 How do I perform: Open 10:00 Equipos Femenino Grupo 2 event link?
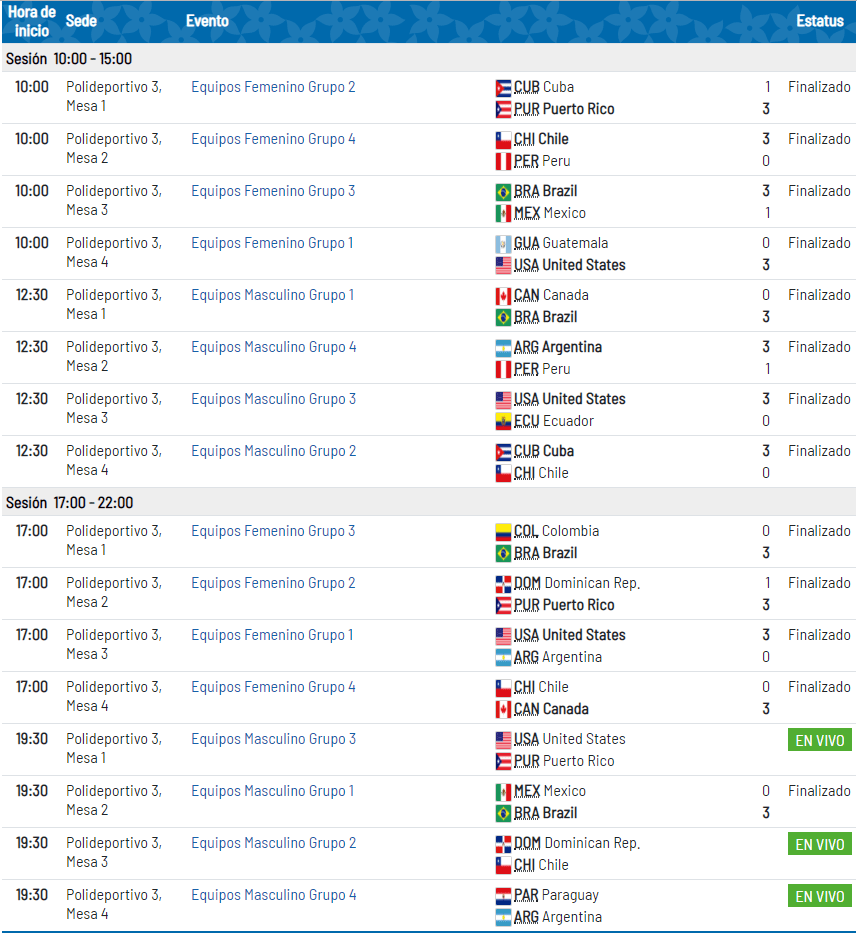273,87
